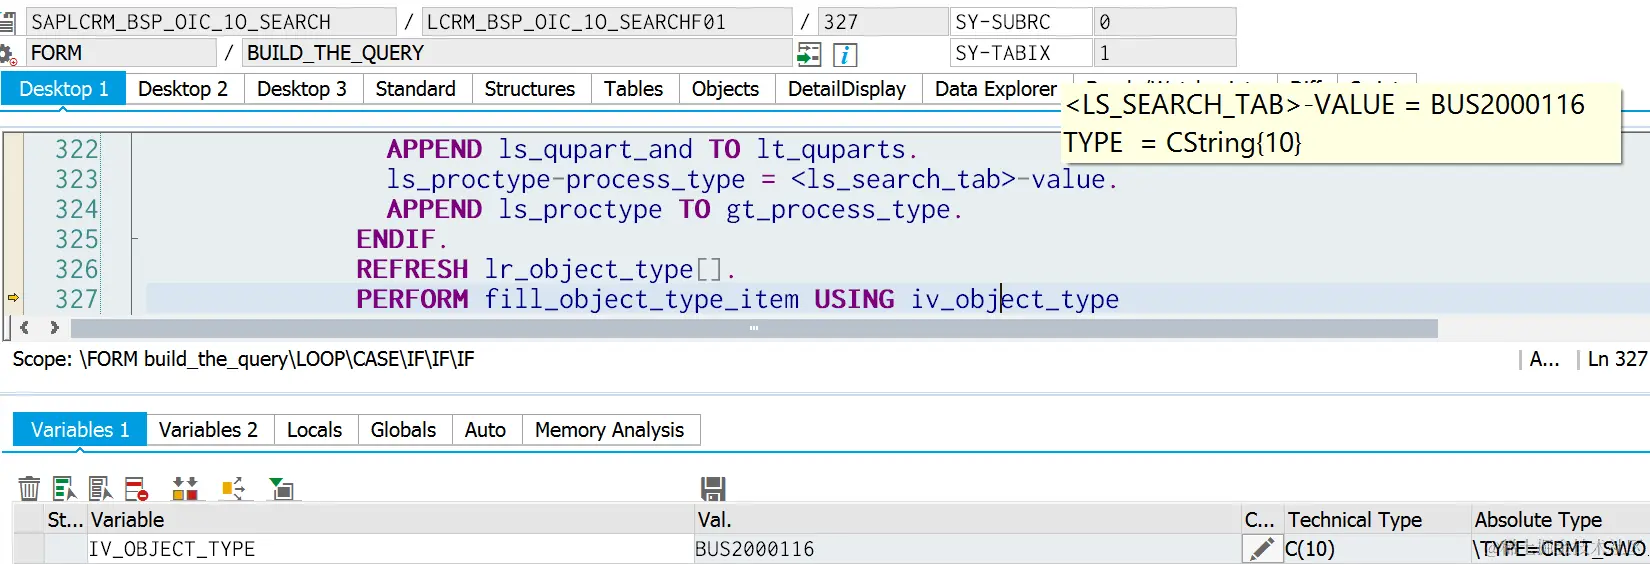Click the pencil edit icon in IV_OBJECT_TYPE row
This screenshot has width=1650, height=564.
1263,549
